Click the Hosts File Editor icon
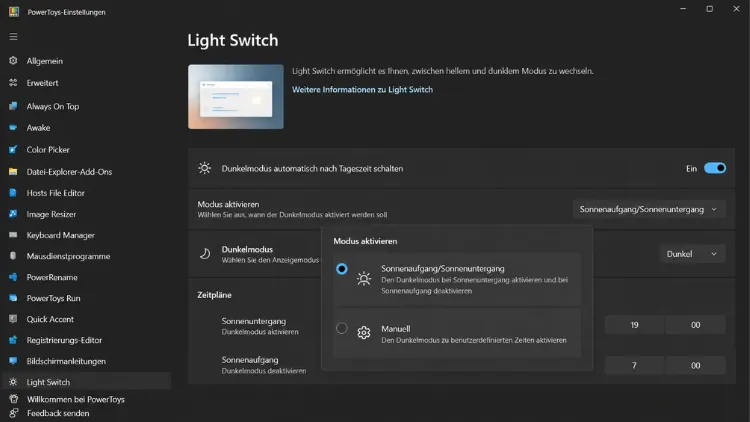 tap(13, 193)
